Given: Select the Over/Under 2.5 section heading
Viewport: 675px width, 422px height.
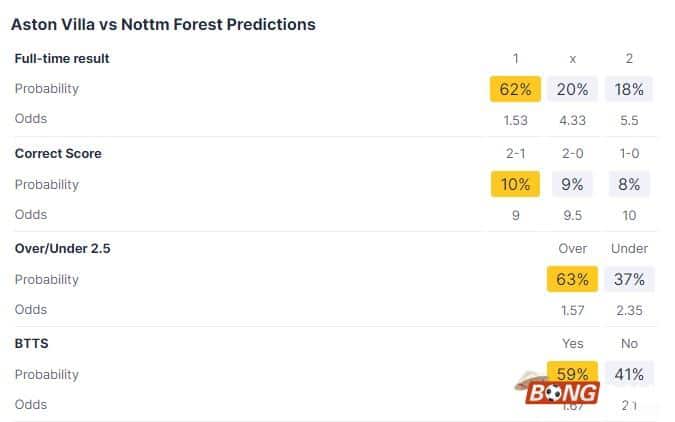Looking at the screenshot, I should (62, 248).
